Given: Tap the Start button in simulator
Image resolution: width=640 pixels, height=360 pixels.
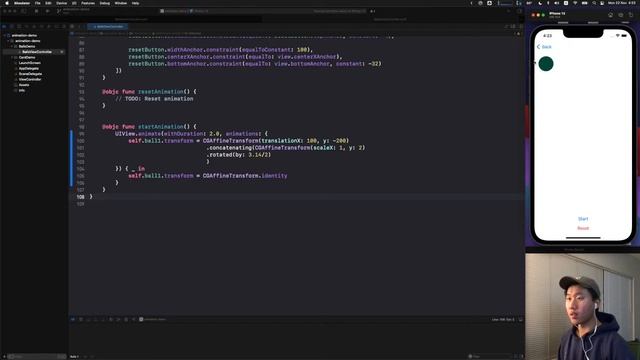Looking at the screenshot, I should tap(583, 219).
